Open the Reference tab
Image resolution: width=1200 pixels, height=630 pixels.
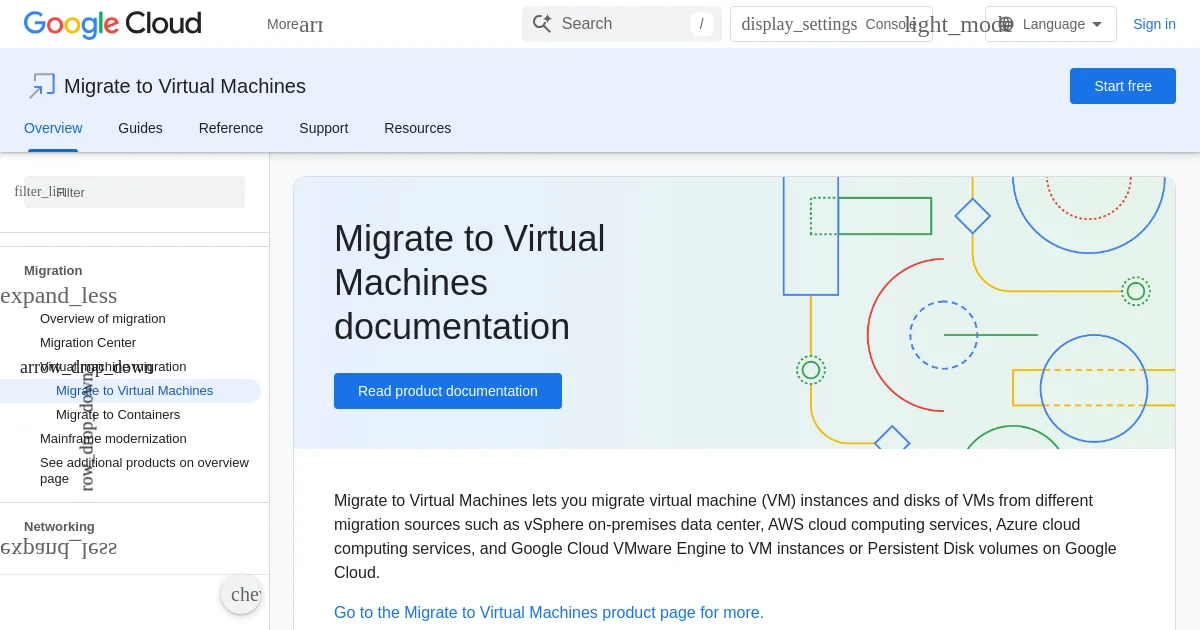point(231,128)
